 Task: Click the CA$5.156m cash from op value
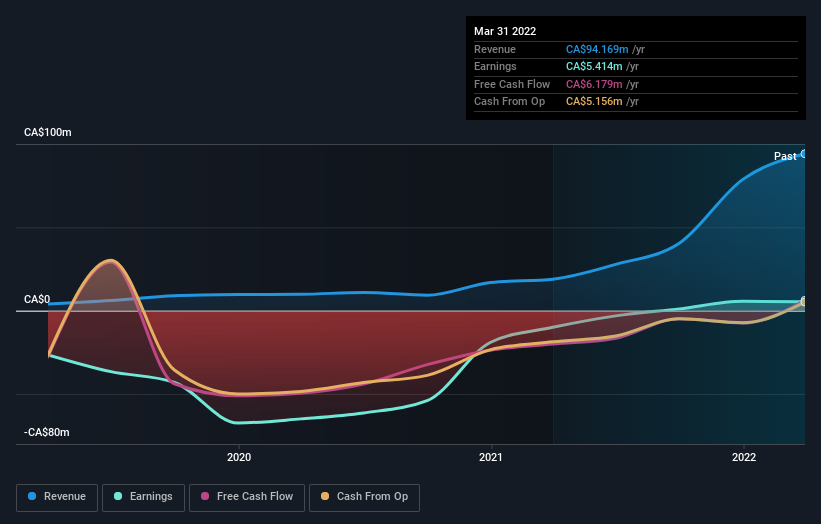click(594, 102)
